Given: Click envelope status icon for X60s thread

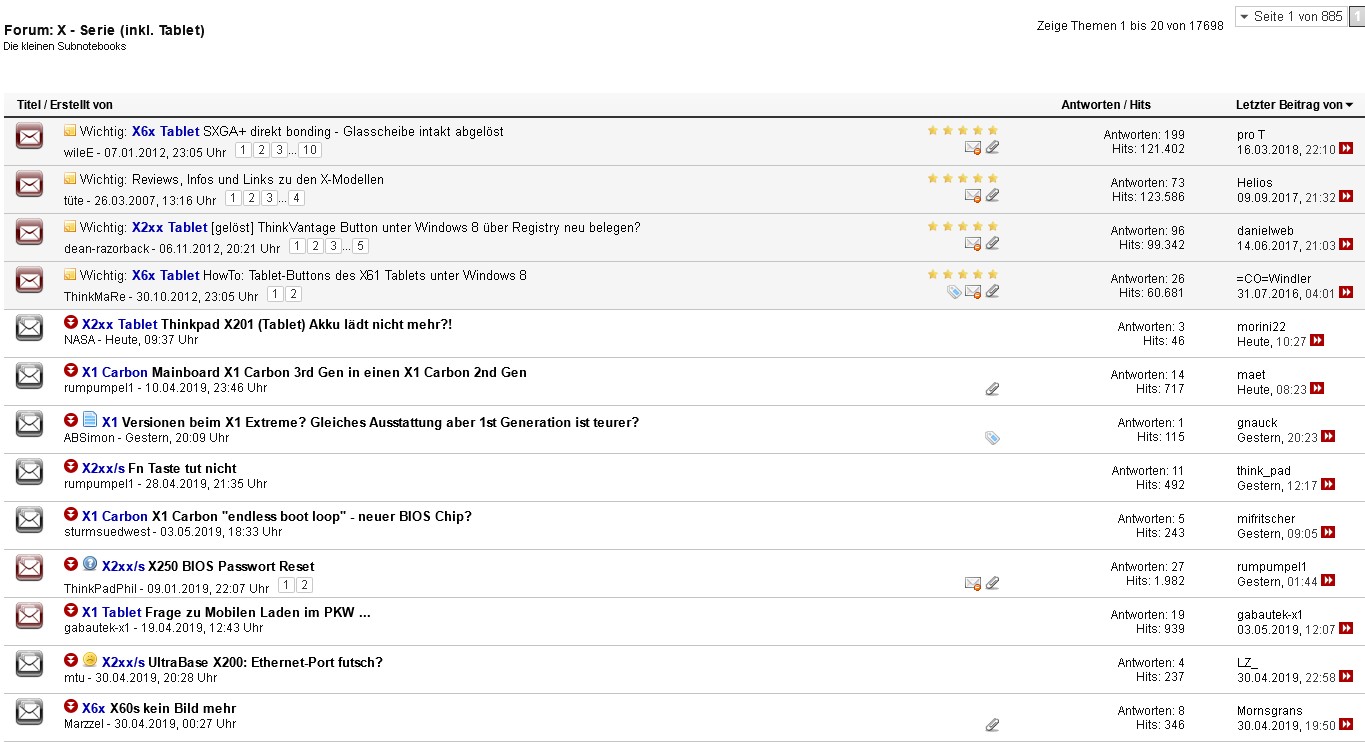Looking at the screenshot, I should coord(30,712).
